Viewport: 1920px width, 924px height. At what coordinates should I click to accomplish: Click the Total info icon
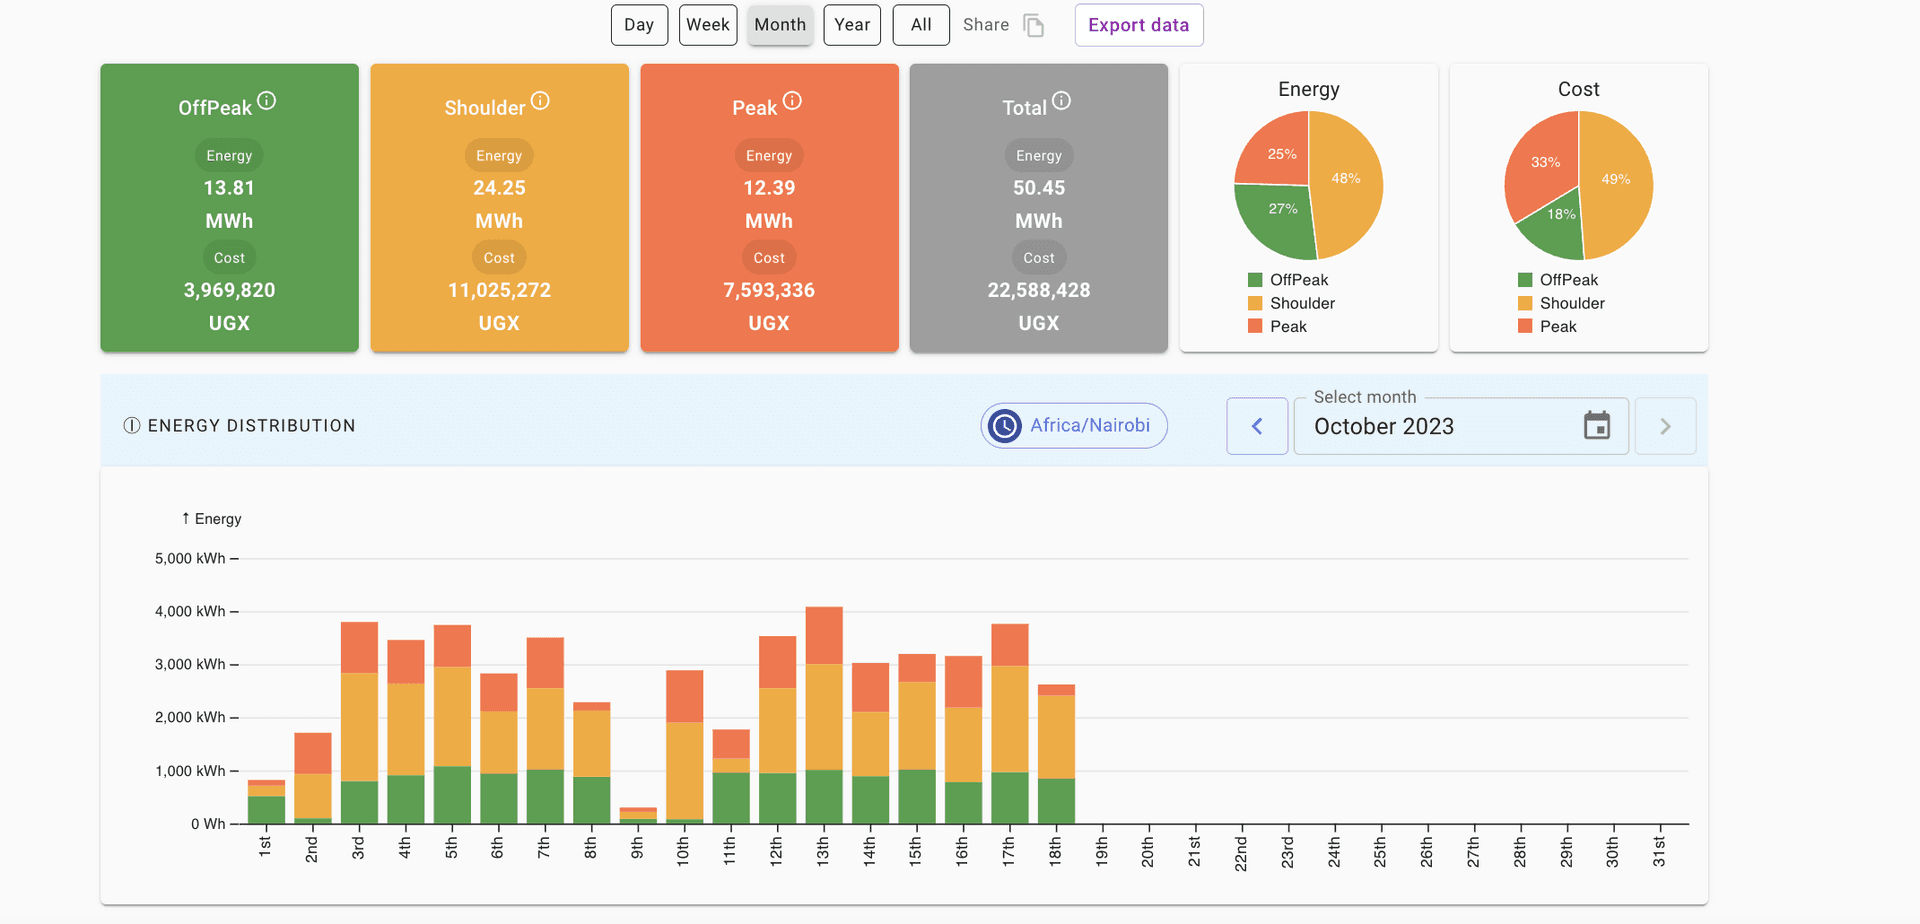(1062, 100)
